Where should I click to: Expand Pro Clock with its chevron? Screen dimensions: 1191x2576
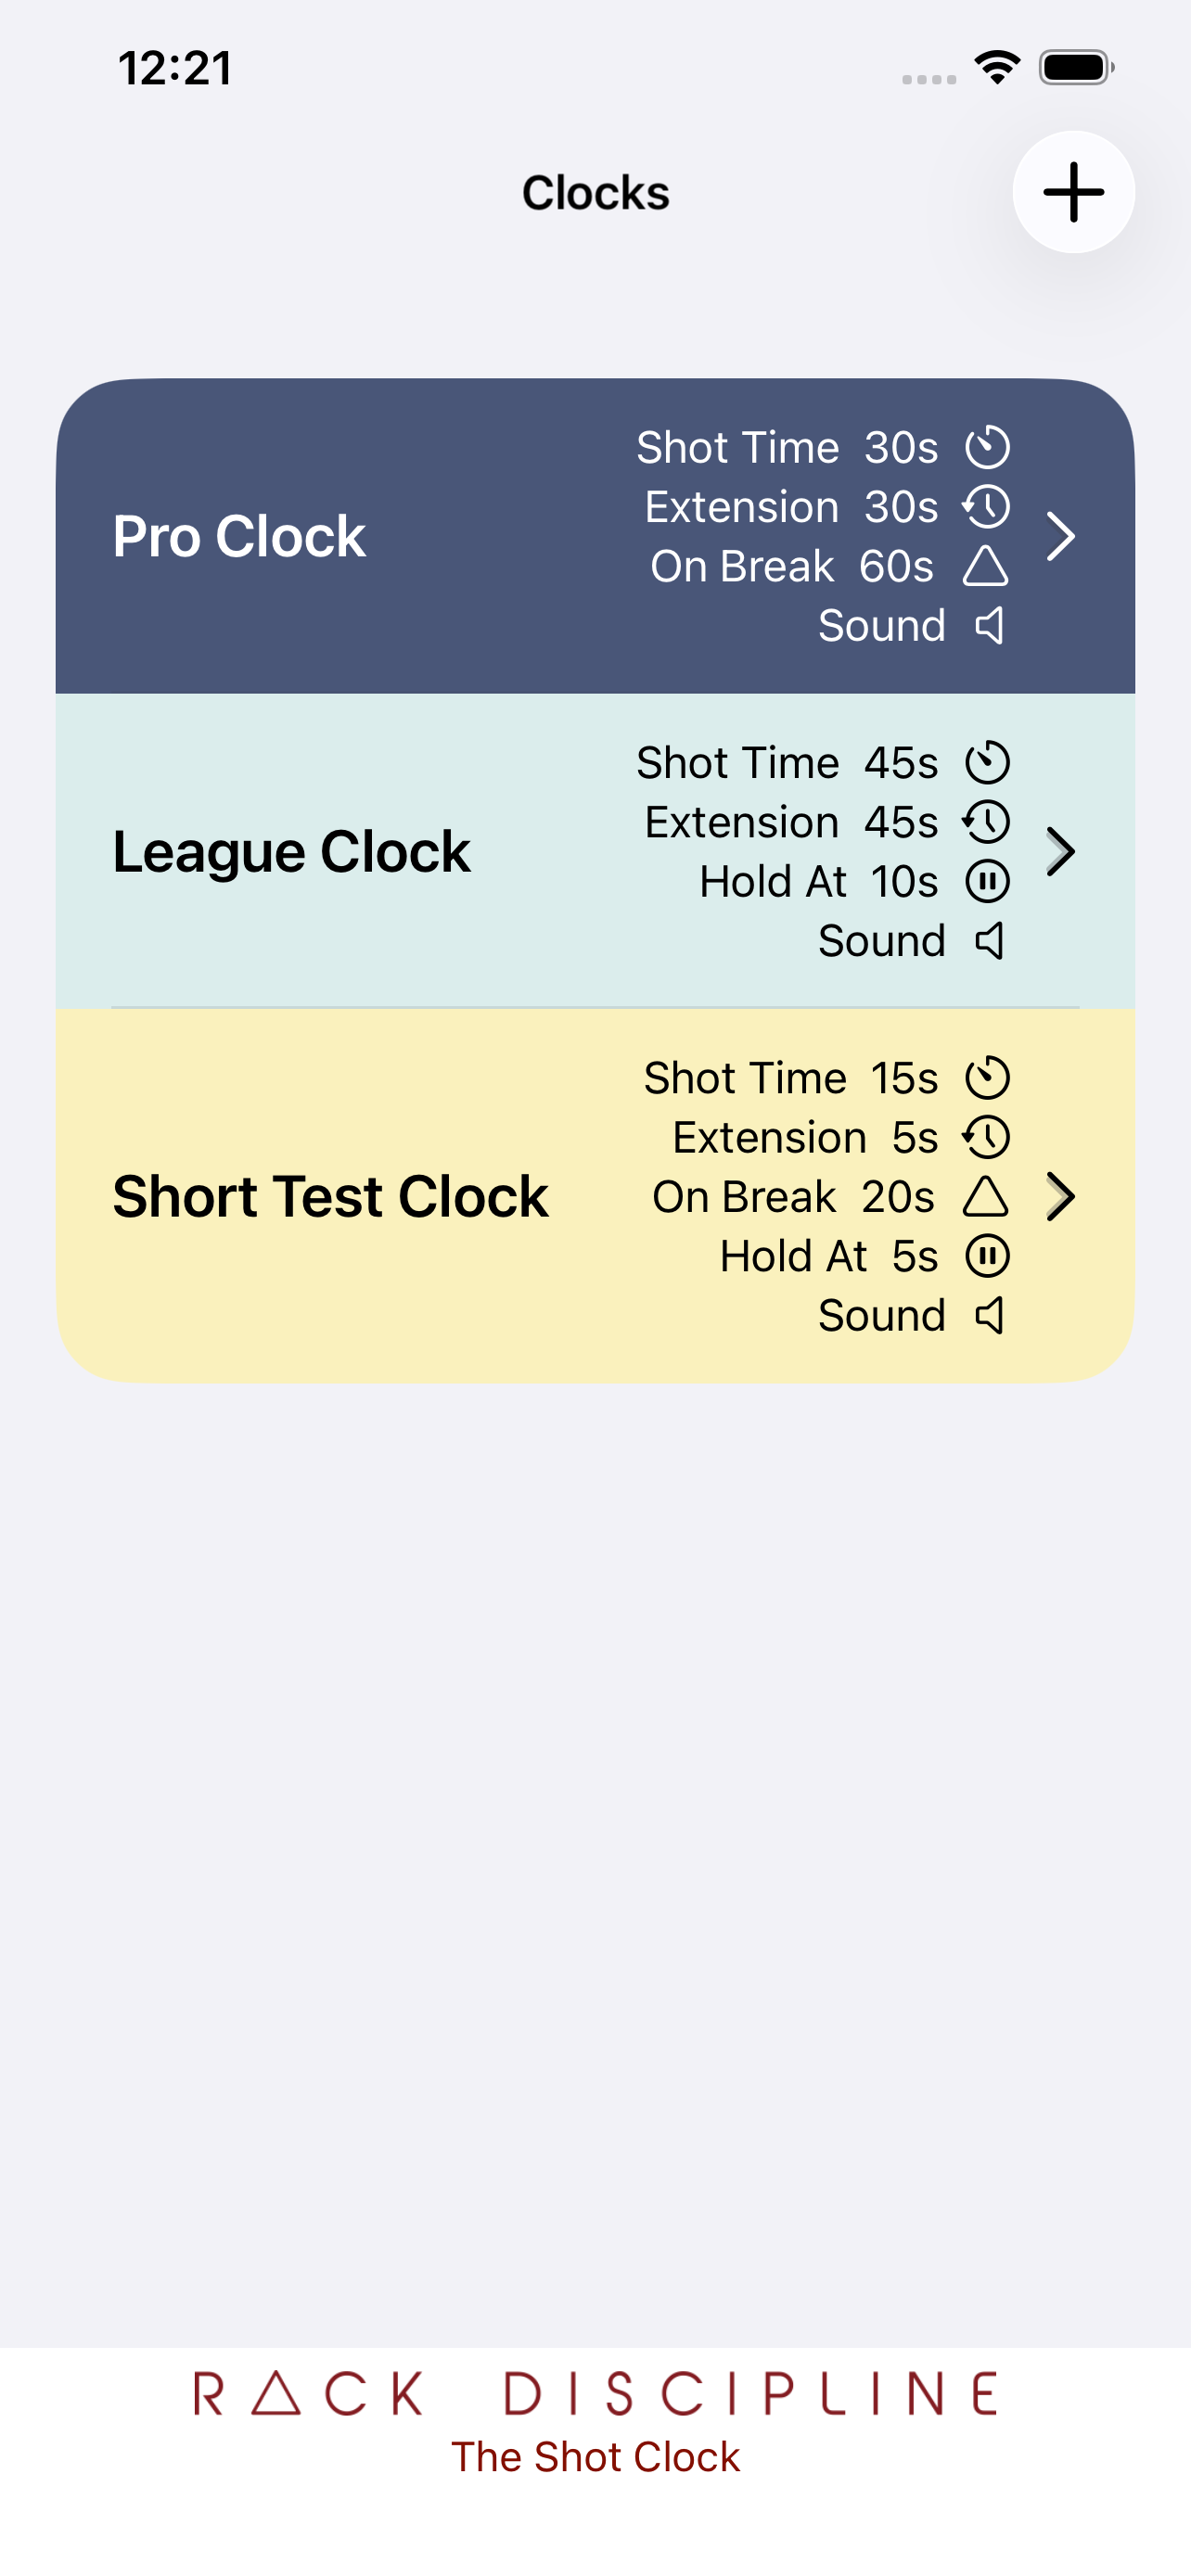pos(1060,536)
